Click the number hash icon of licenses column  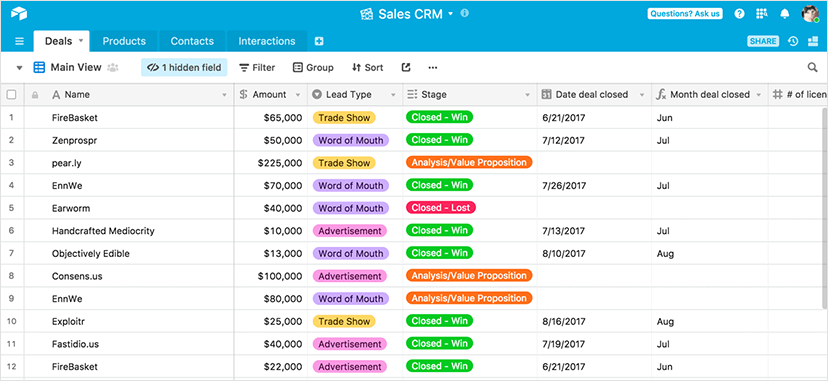(777, 94)
